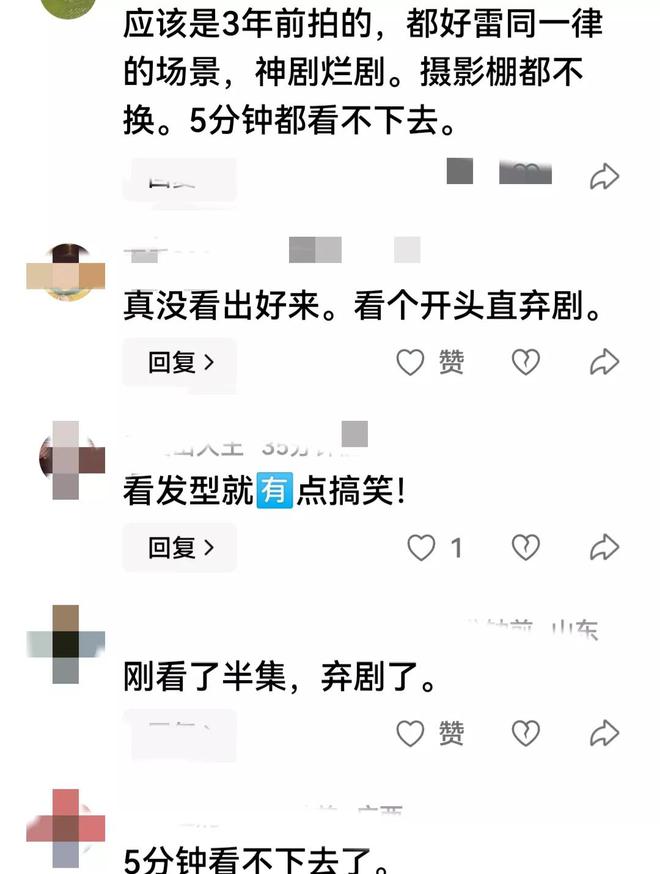Viewport: 660px width, 874px height.
Task: Share the comment 看发型就有点搞笑
Action: point(605,547)
